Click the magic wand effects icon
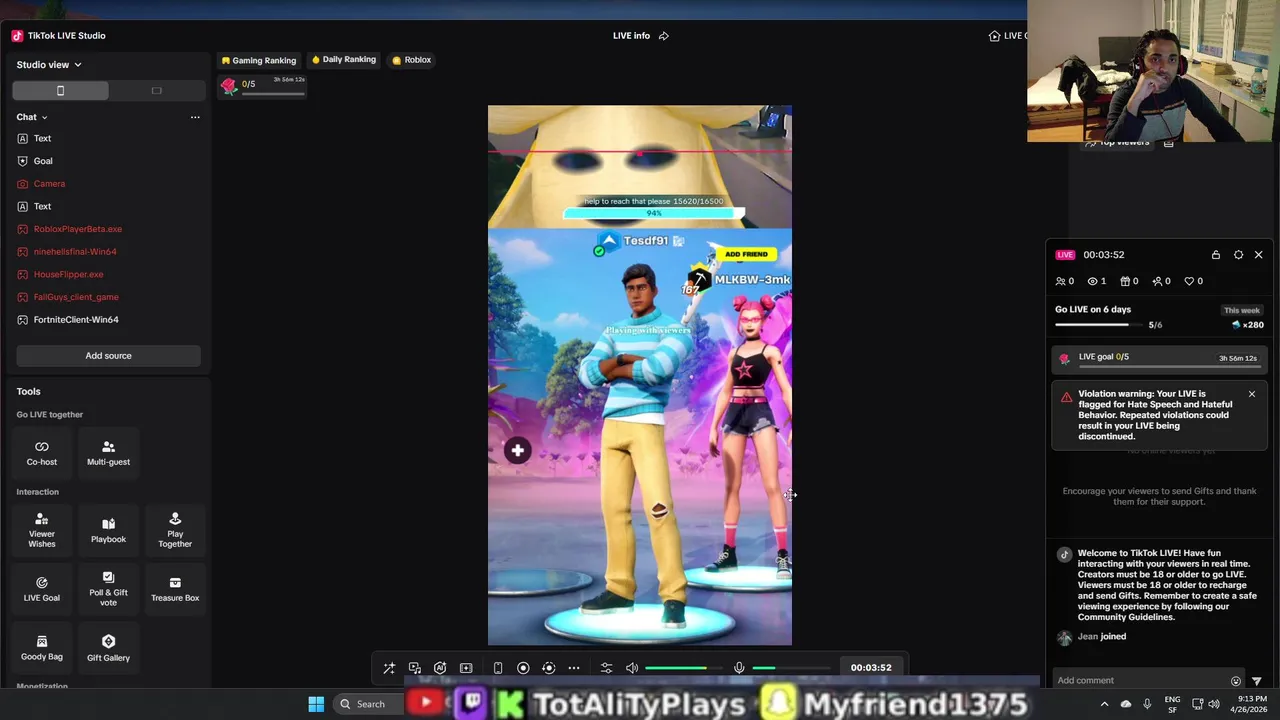 [389, 668]
